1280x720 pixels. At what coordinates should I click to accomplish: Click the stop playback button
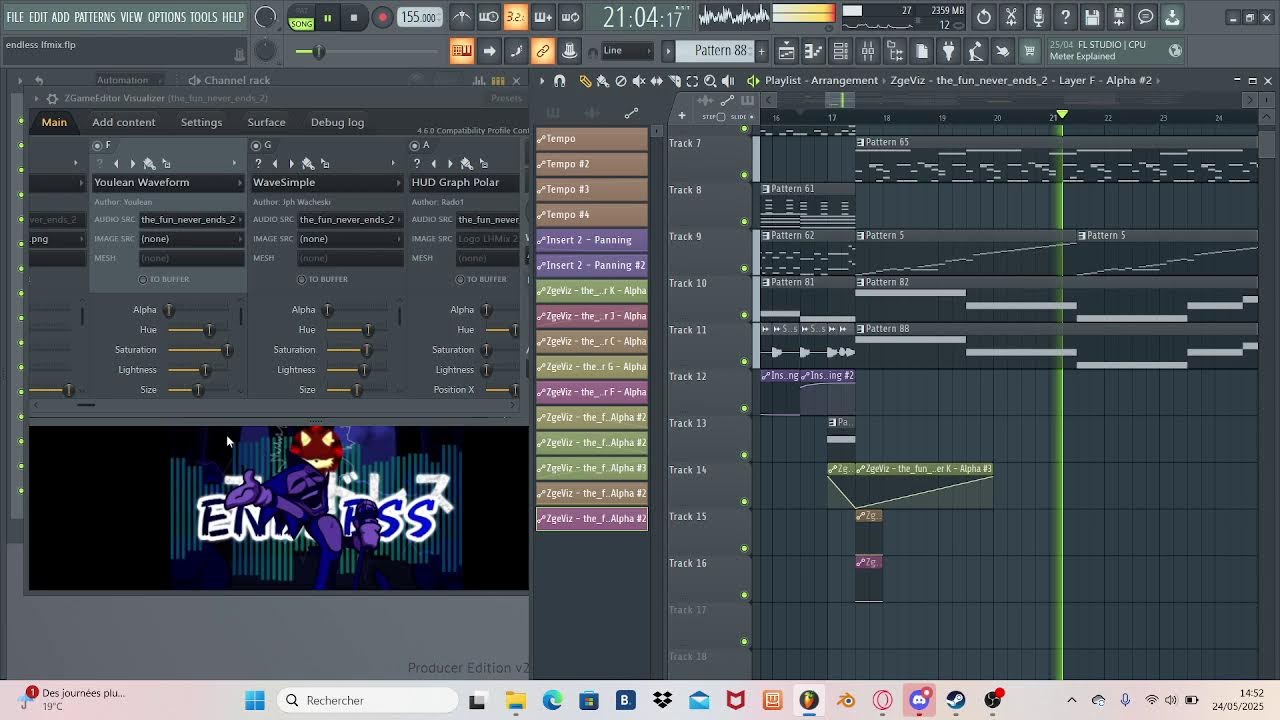(x=354, y=18)
